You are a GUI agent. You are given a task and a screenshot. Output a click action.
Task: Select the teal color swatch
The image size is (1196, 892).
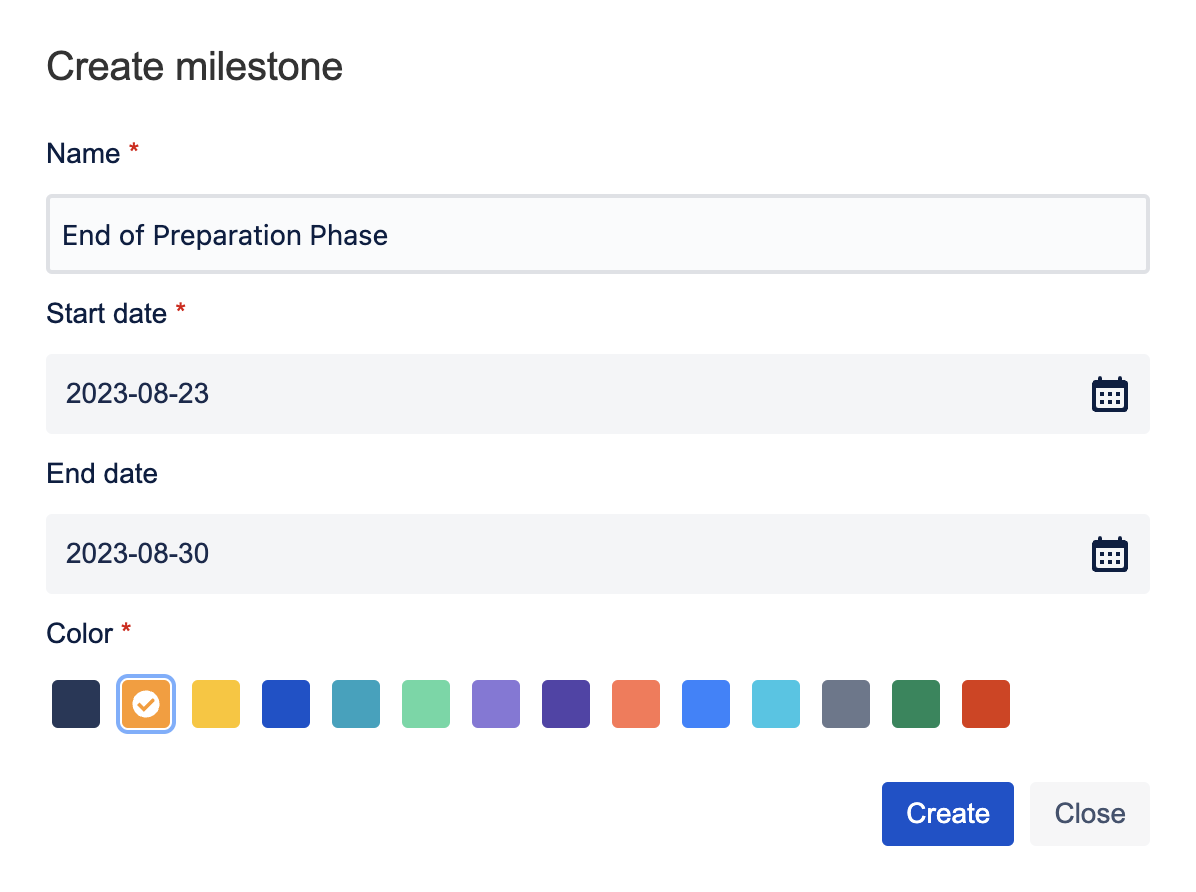(x=356, y=704)
